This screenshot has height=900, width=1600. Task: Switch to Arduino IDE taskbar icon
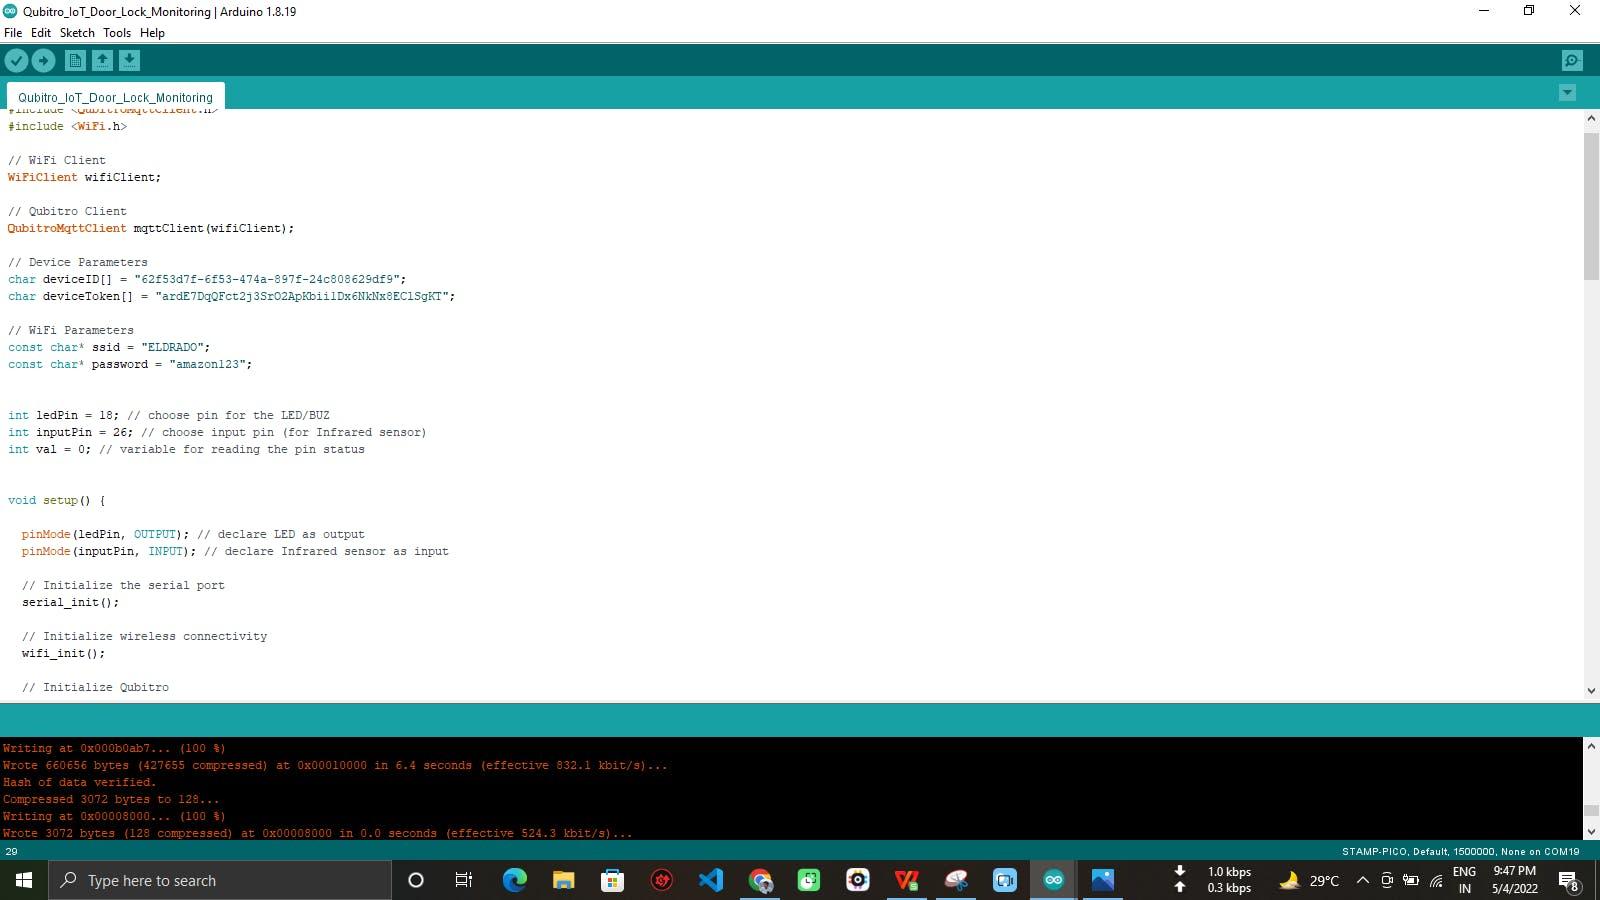click(x=1053, y=880)
